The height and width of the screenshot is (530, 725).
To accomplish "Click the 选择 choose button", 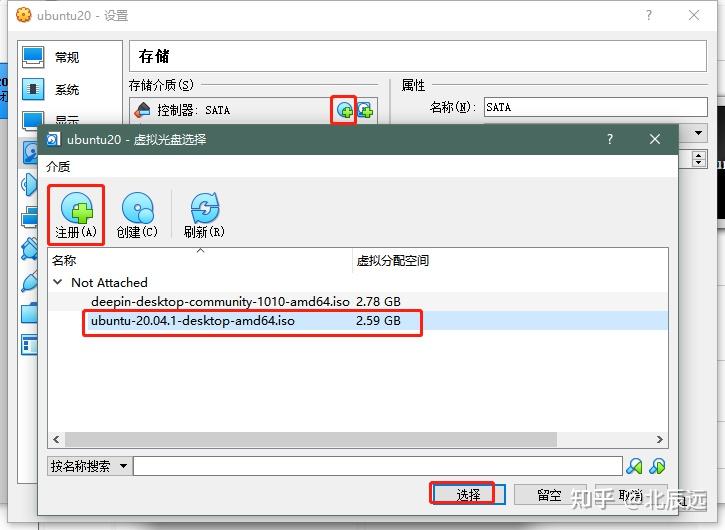I will click(468, 495).
